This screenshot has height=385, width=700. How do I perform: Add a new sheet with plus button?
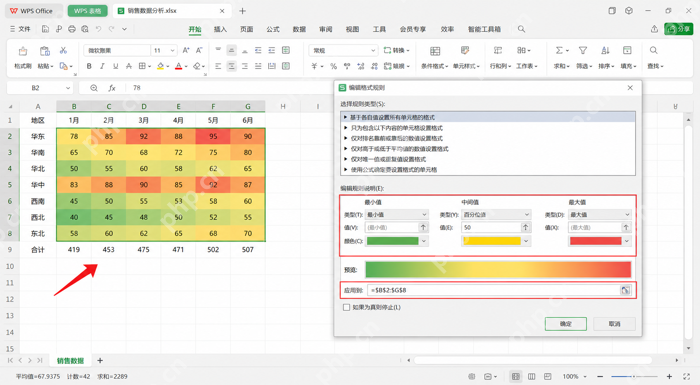[x=100, y=360]
